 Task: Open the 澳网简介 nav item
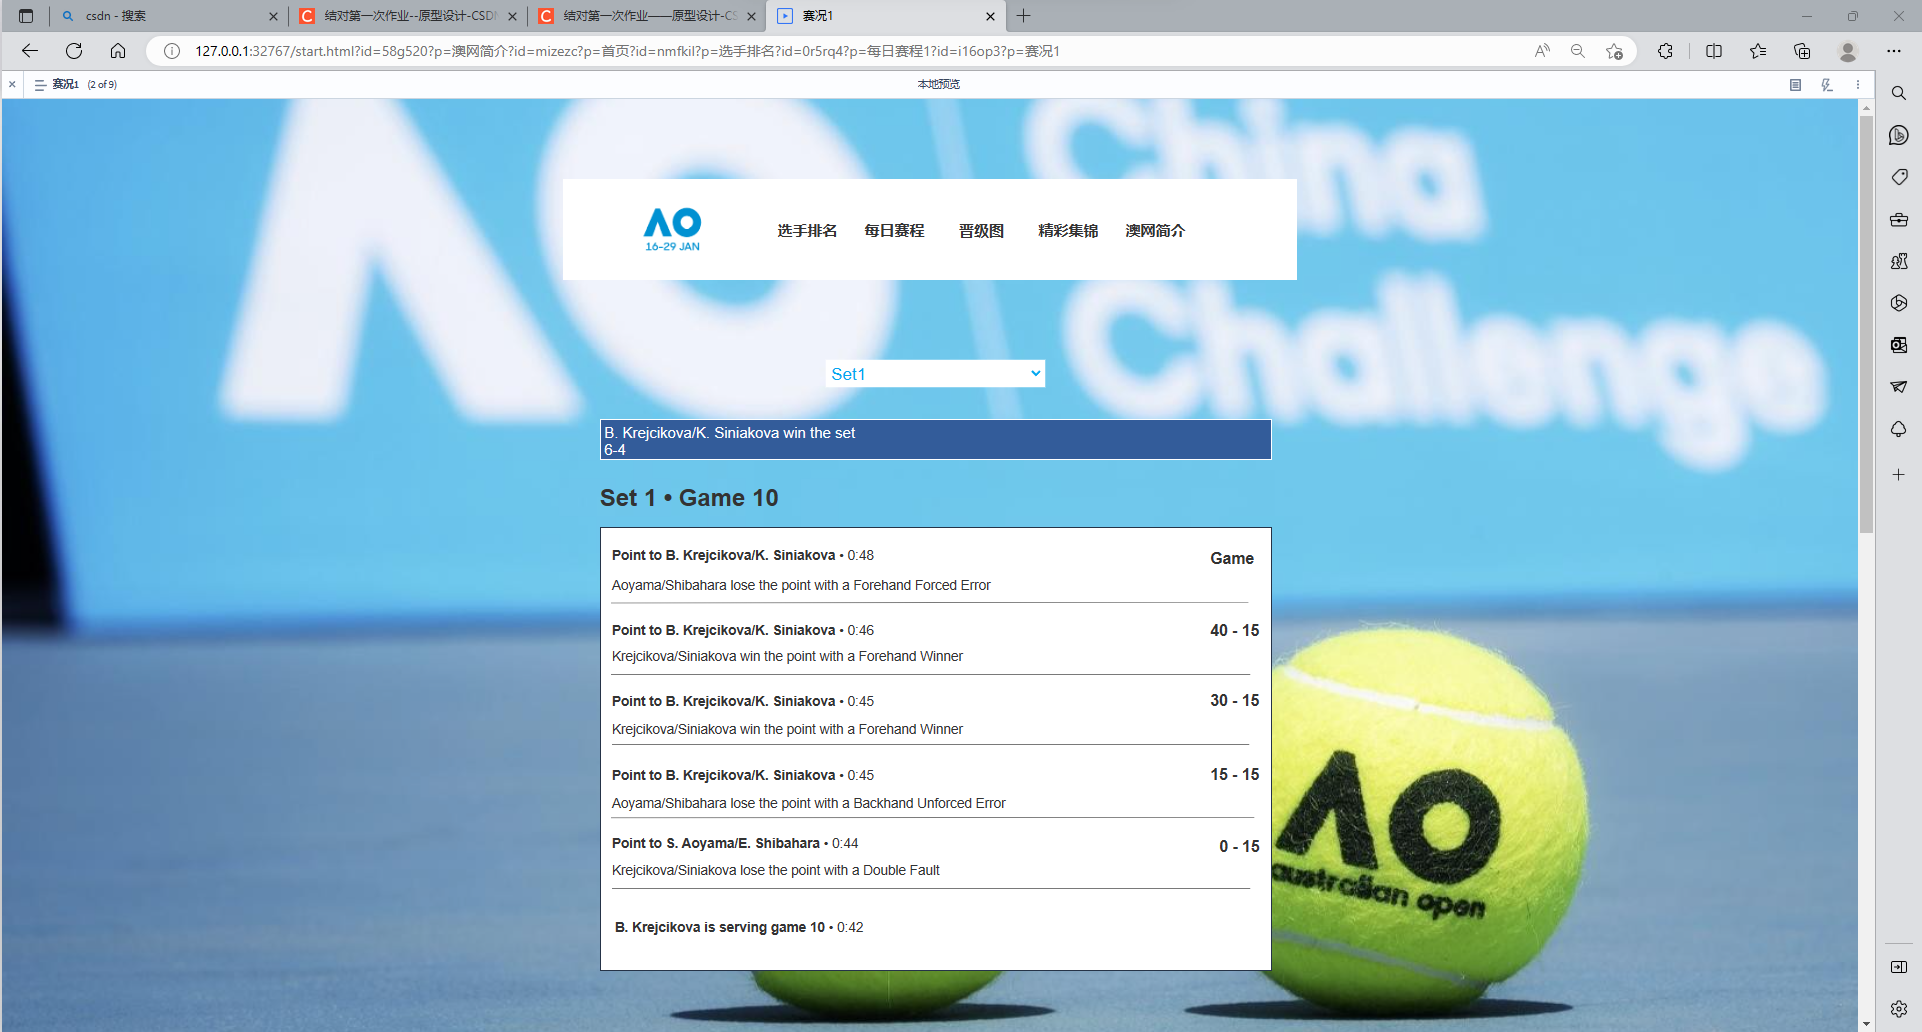[x=1155, y=231]
